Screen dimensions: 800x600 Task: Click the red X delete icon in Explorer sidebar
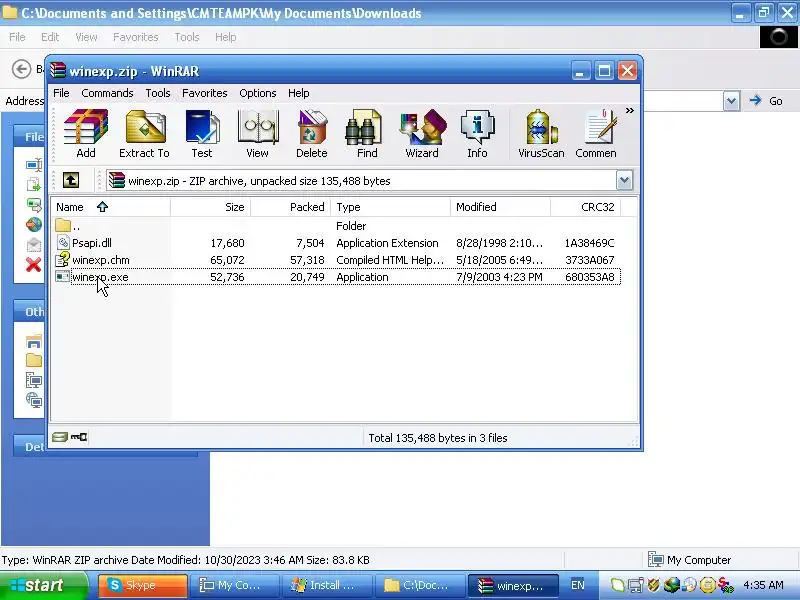pos(34,264)
